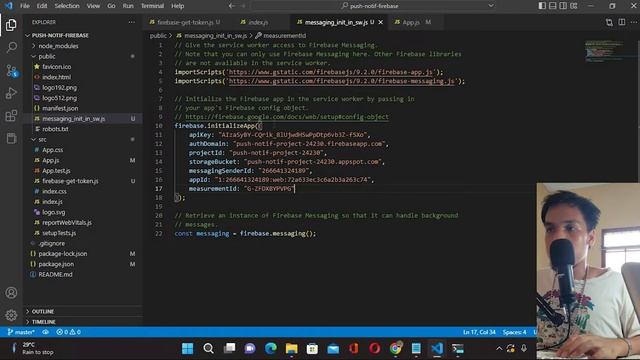This screenshot has height=360, width=640.
Task: Open the Manage gear icon
Action: 11,315
